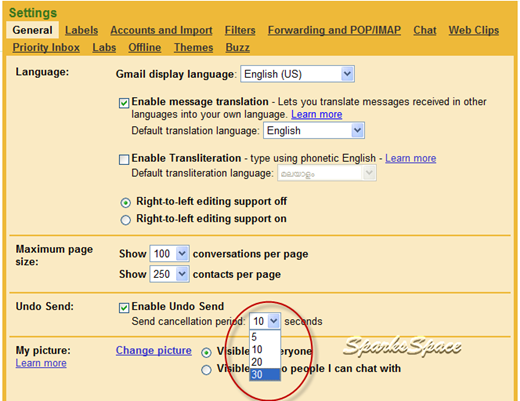Expand Gmail display language dropdown
520x401 pixels.
tap(297, 74)
